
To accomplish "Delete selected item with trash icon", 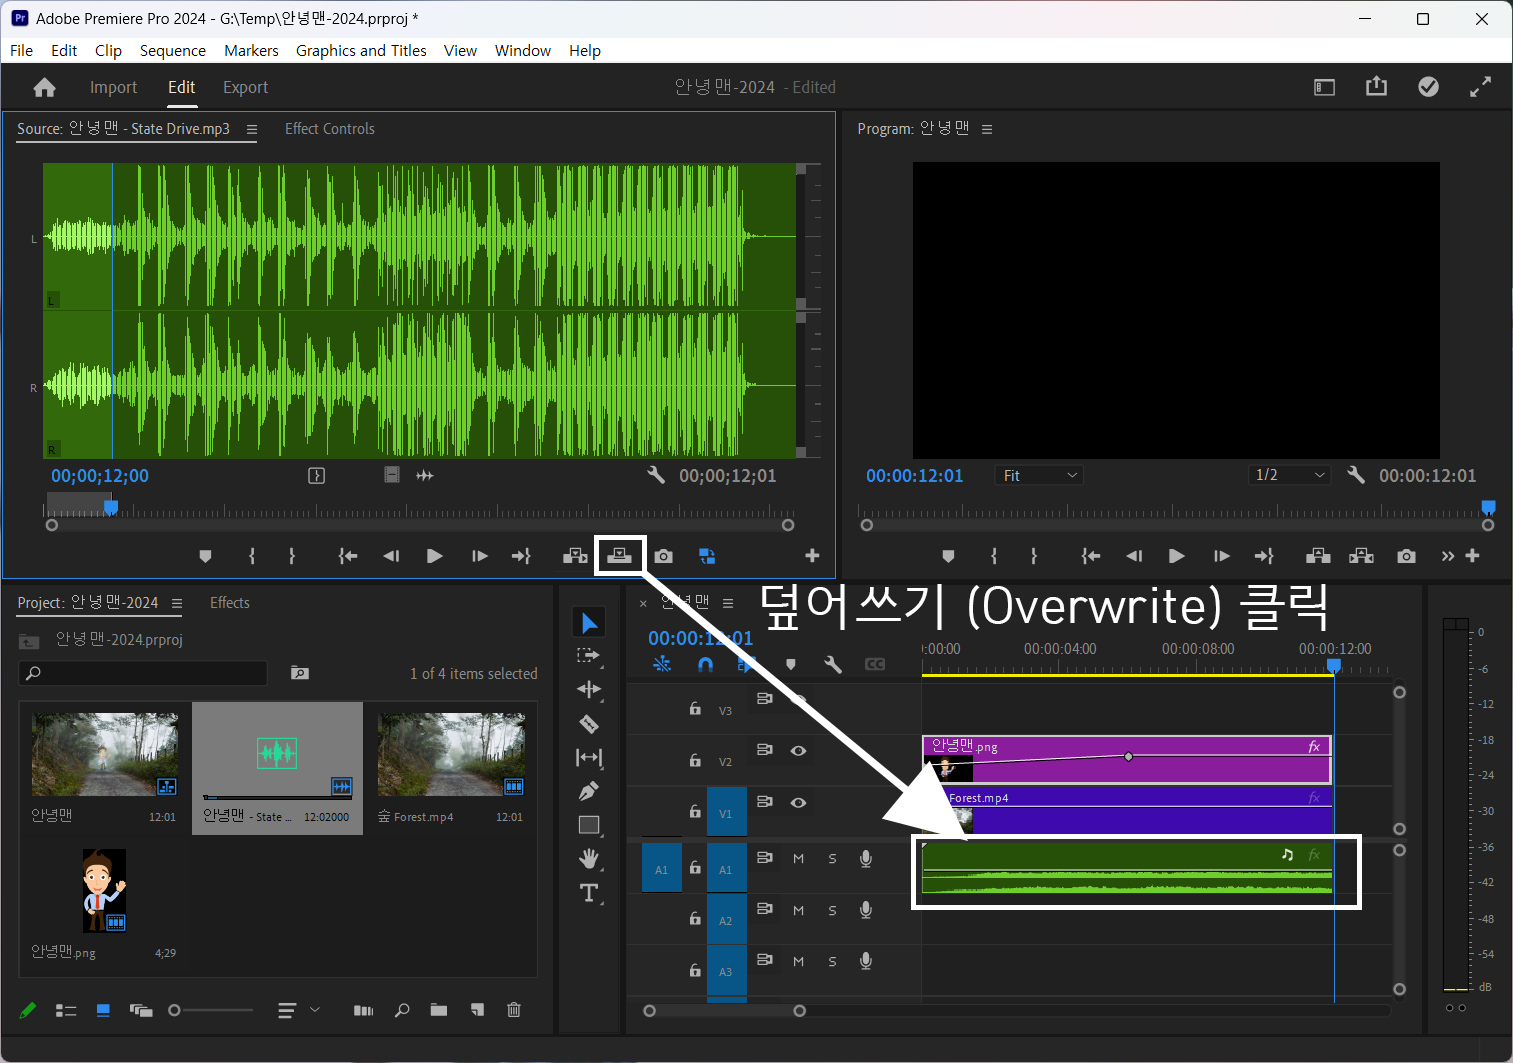I will (514, 1010).
